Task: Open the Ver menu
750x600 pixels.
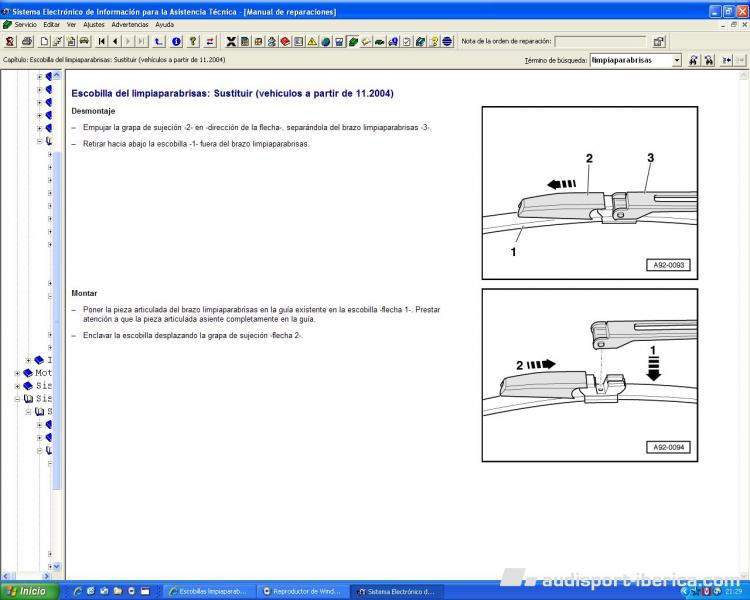Action: tap(71, 24)
